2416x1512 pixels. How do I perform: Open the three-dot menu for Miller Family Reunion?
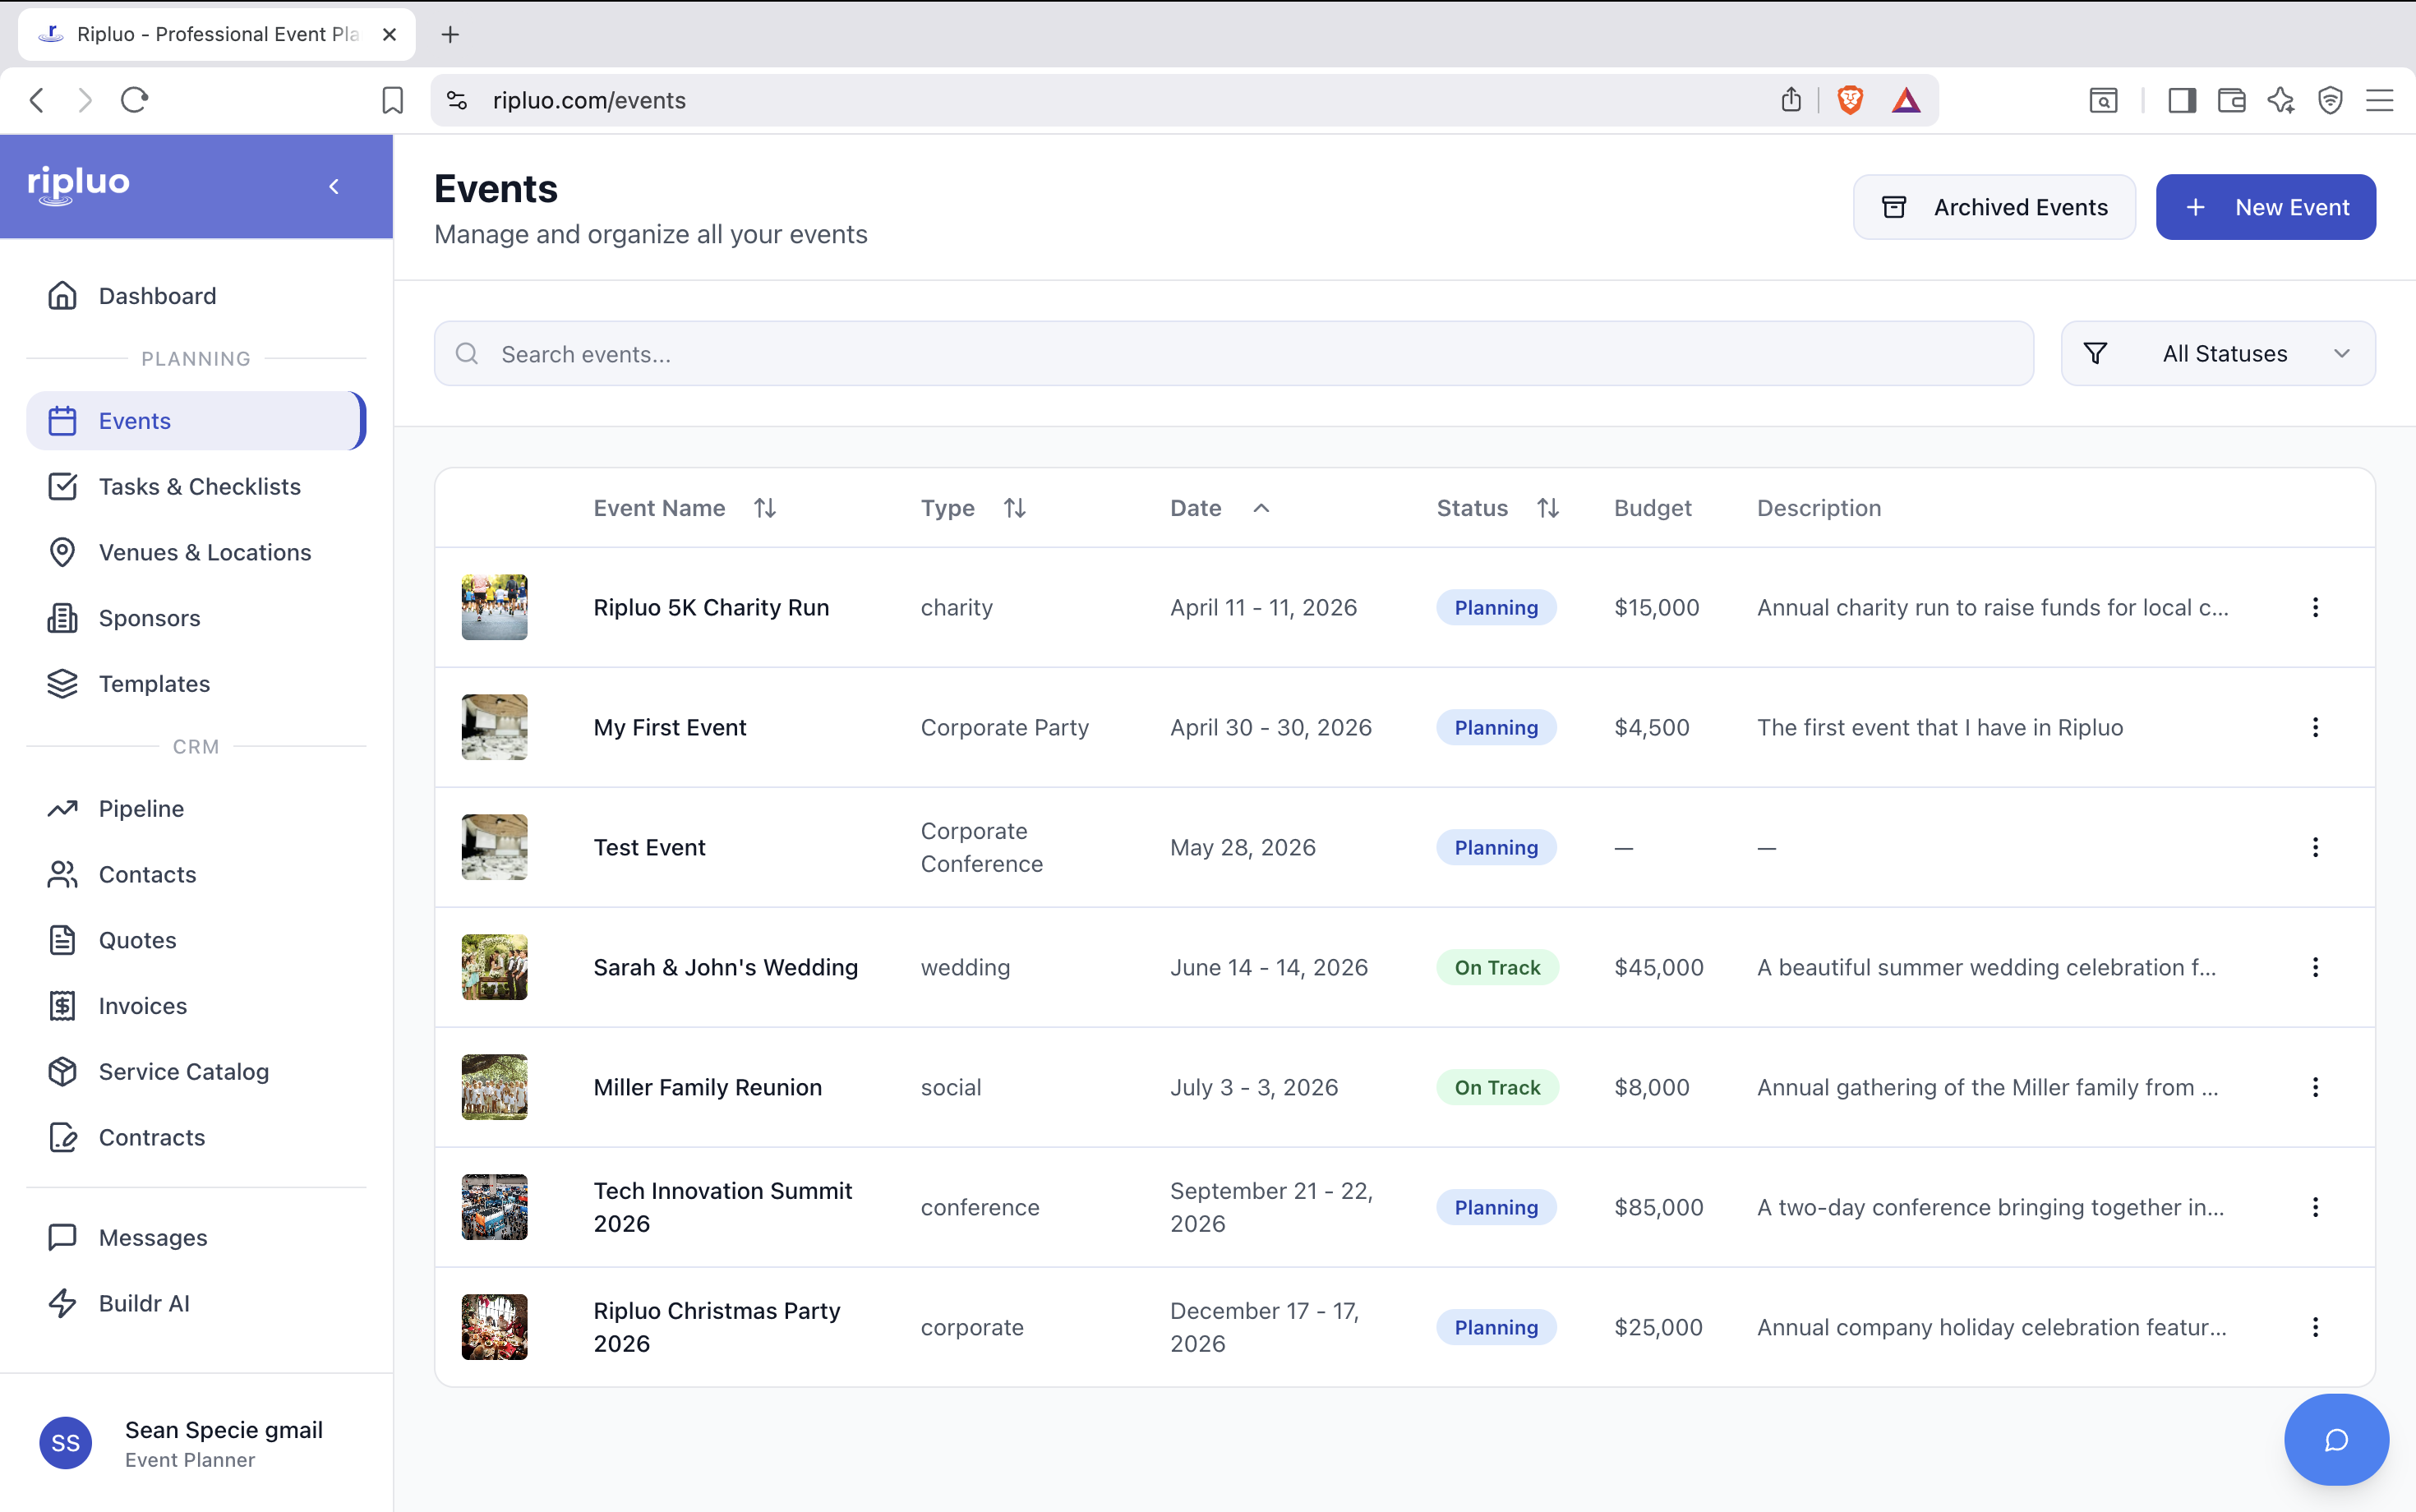tap(2314, 1087)
